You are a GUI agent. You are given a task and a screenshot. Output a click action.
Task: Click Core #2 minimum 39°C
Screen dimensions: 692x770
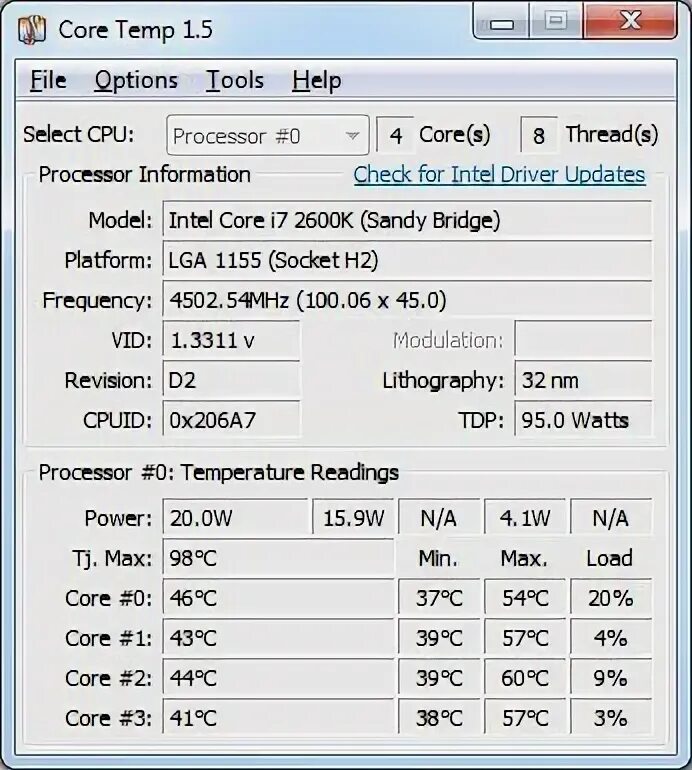tap(439, 678)
